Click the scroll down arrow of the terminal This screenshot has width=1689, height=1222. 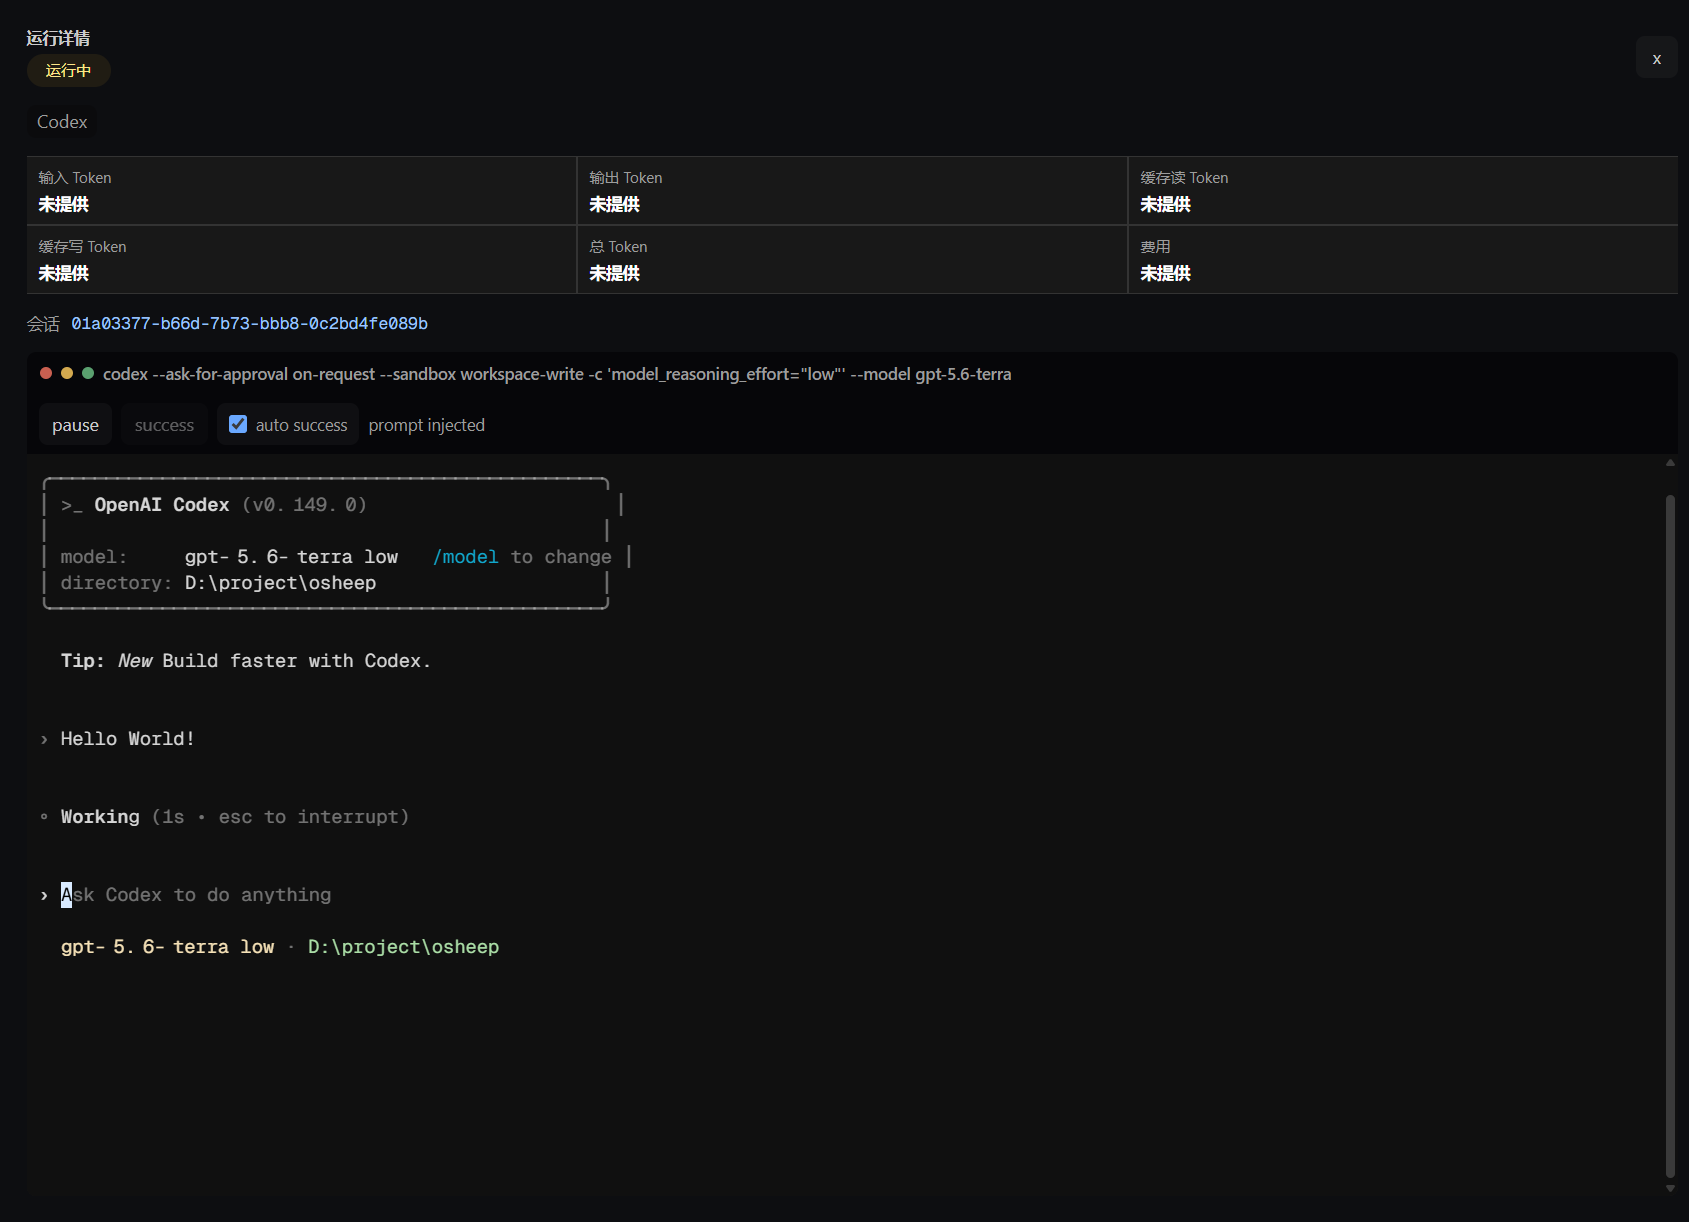(x=1670, y=1189)
